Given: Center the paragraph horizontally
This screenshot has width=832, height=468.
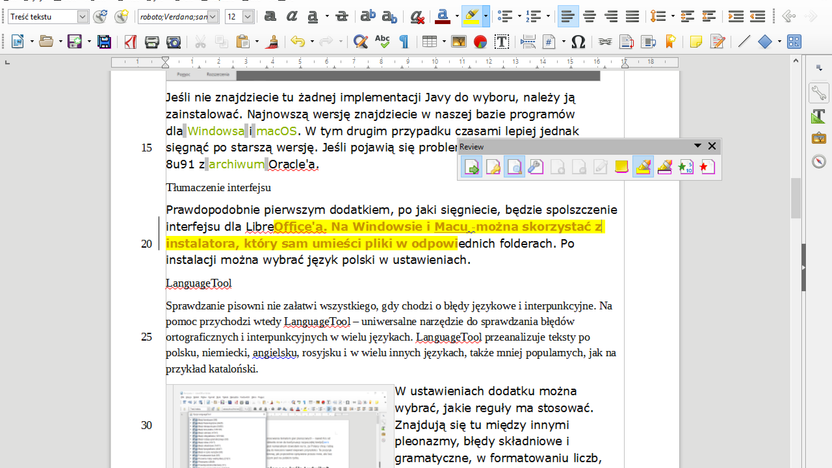Looking at the screenshot, I should (x=589, y=16).
